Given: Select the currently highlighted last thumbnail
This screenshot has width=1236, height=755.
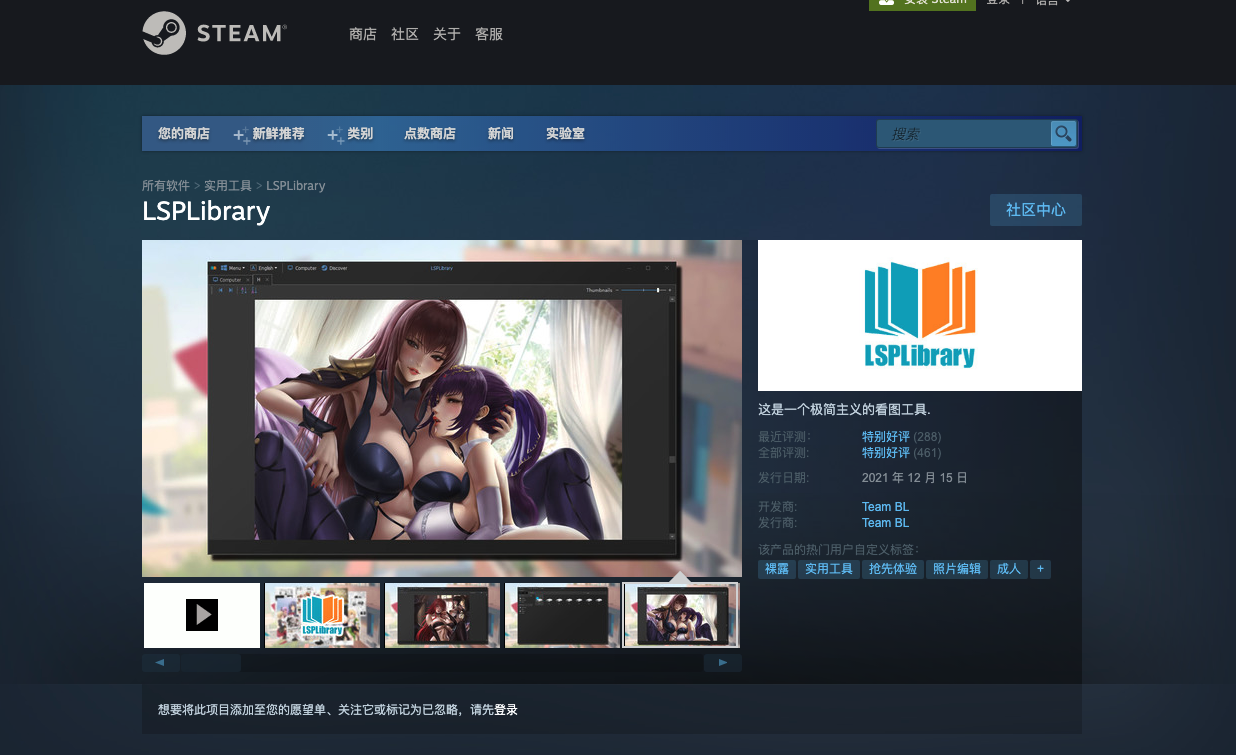Looking at the screenshot, I should [681, 615].
